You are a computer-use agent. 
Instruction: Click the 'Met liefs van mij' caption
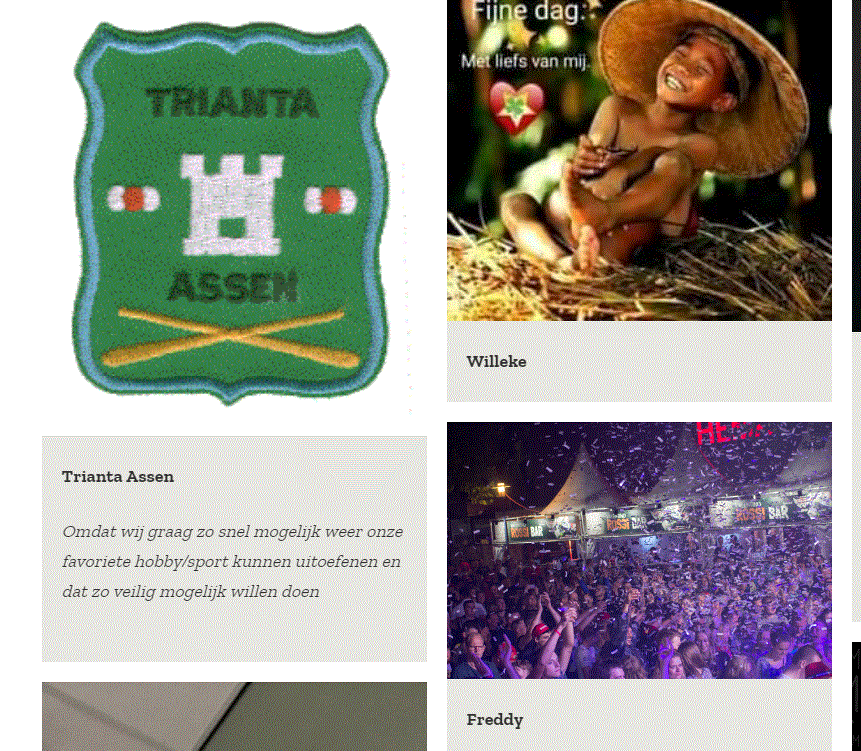click(525, 61)
